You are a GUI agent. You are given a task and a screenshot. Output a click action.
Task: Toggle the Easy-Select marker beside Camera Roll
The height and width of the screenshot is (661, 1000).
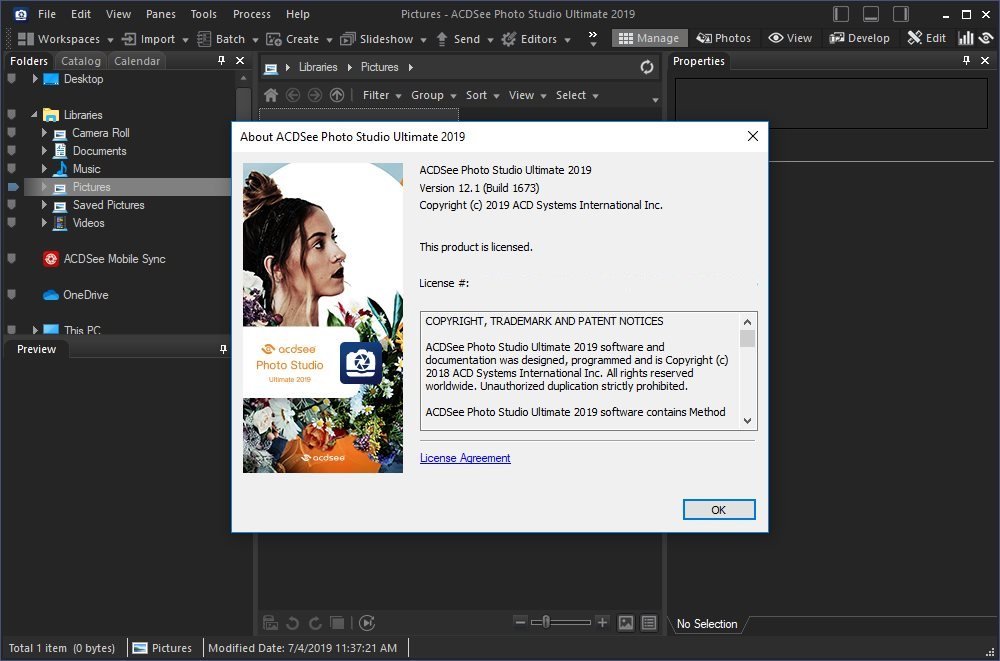pos(12,133)
